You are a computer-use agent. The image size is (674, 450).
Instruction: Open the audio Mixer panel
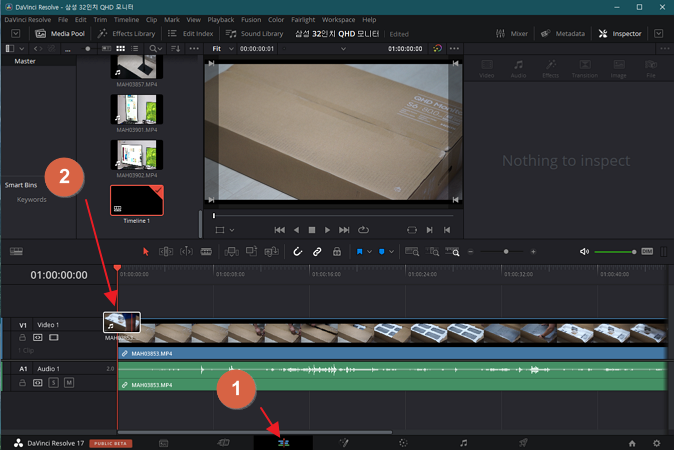coord(512,34)
